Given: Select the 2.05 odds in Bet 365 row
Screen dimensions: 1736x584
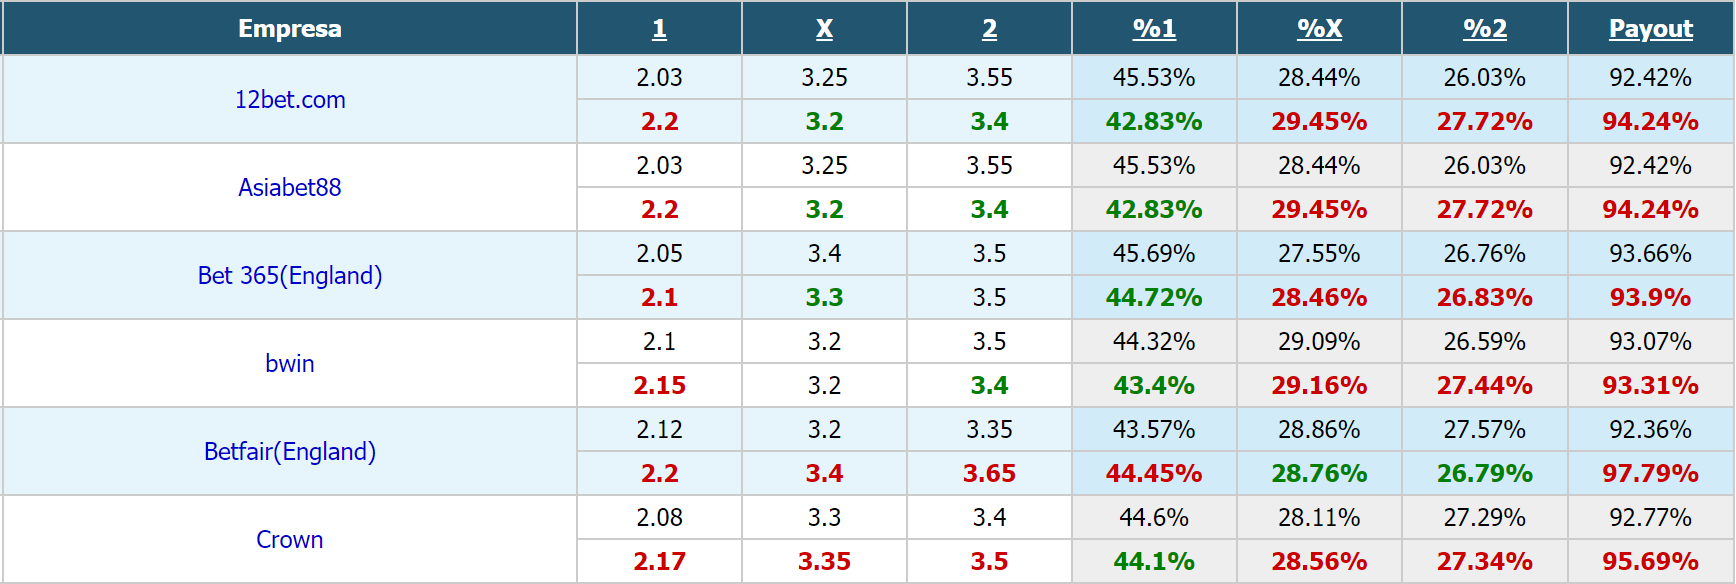Looking at the screenshot, I should [x=659, y=254].
